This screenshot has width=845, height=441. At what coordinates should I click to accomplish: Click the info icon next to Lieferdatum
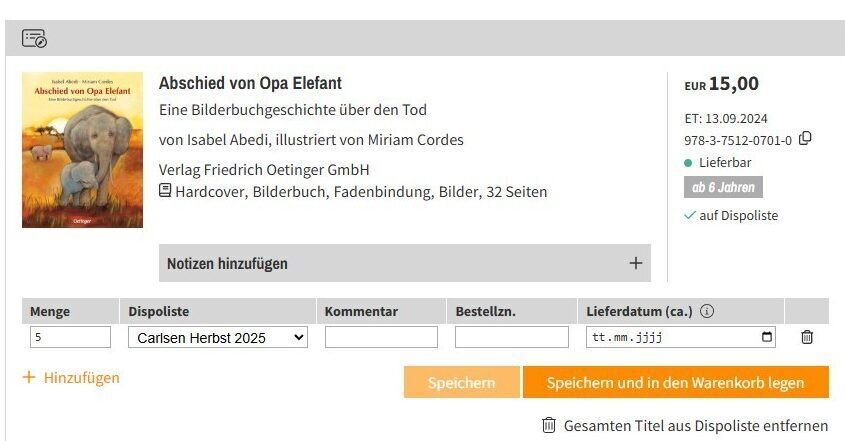[707, 311]
